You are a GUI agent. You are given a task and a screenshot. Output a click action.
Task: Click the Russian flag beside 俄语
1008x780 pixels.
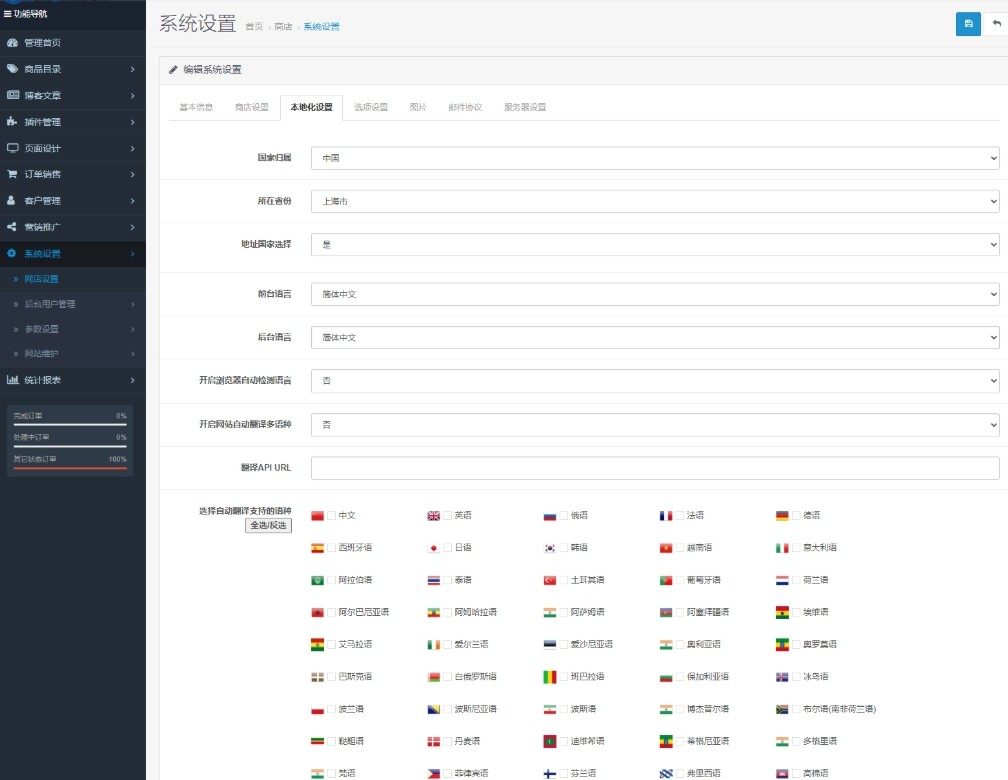coord(550,516)
